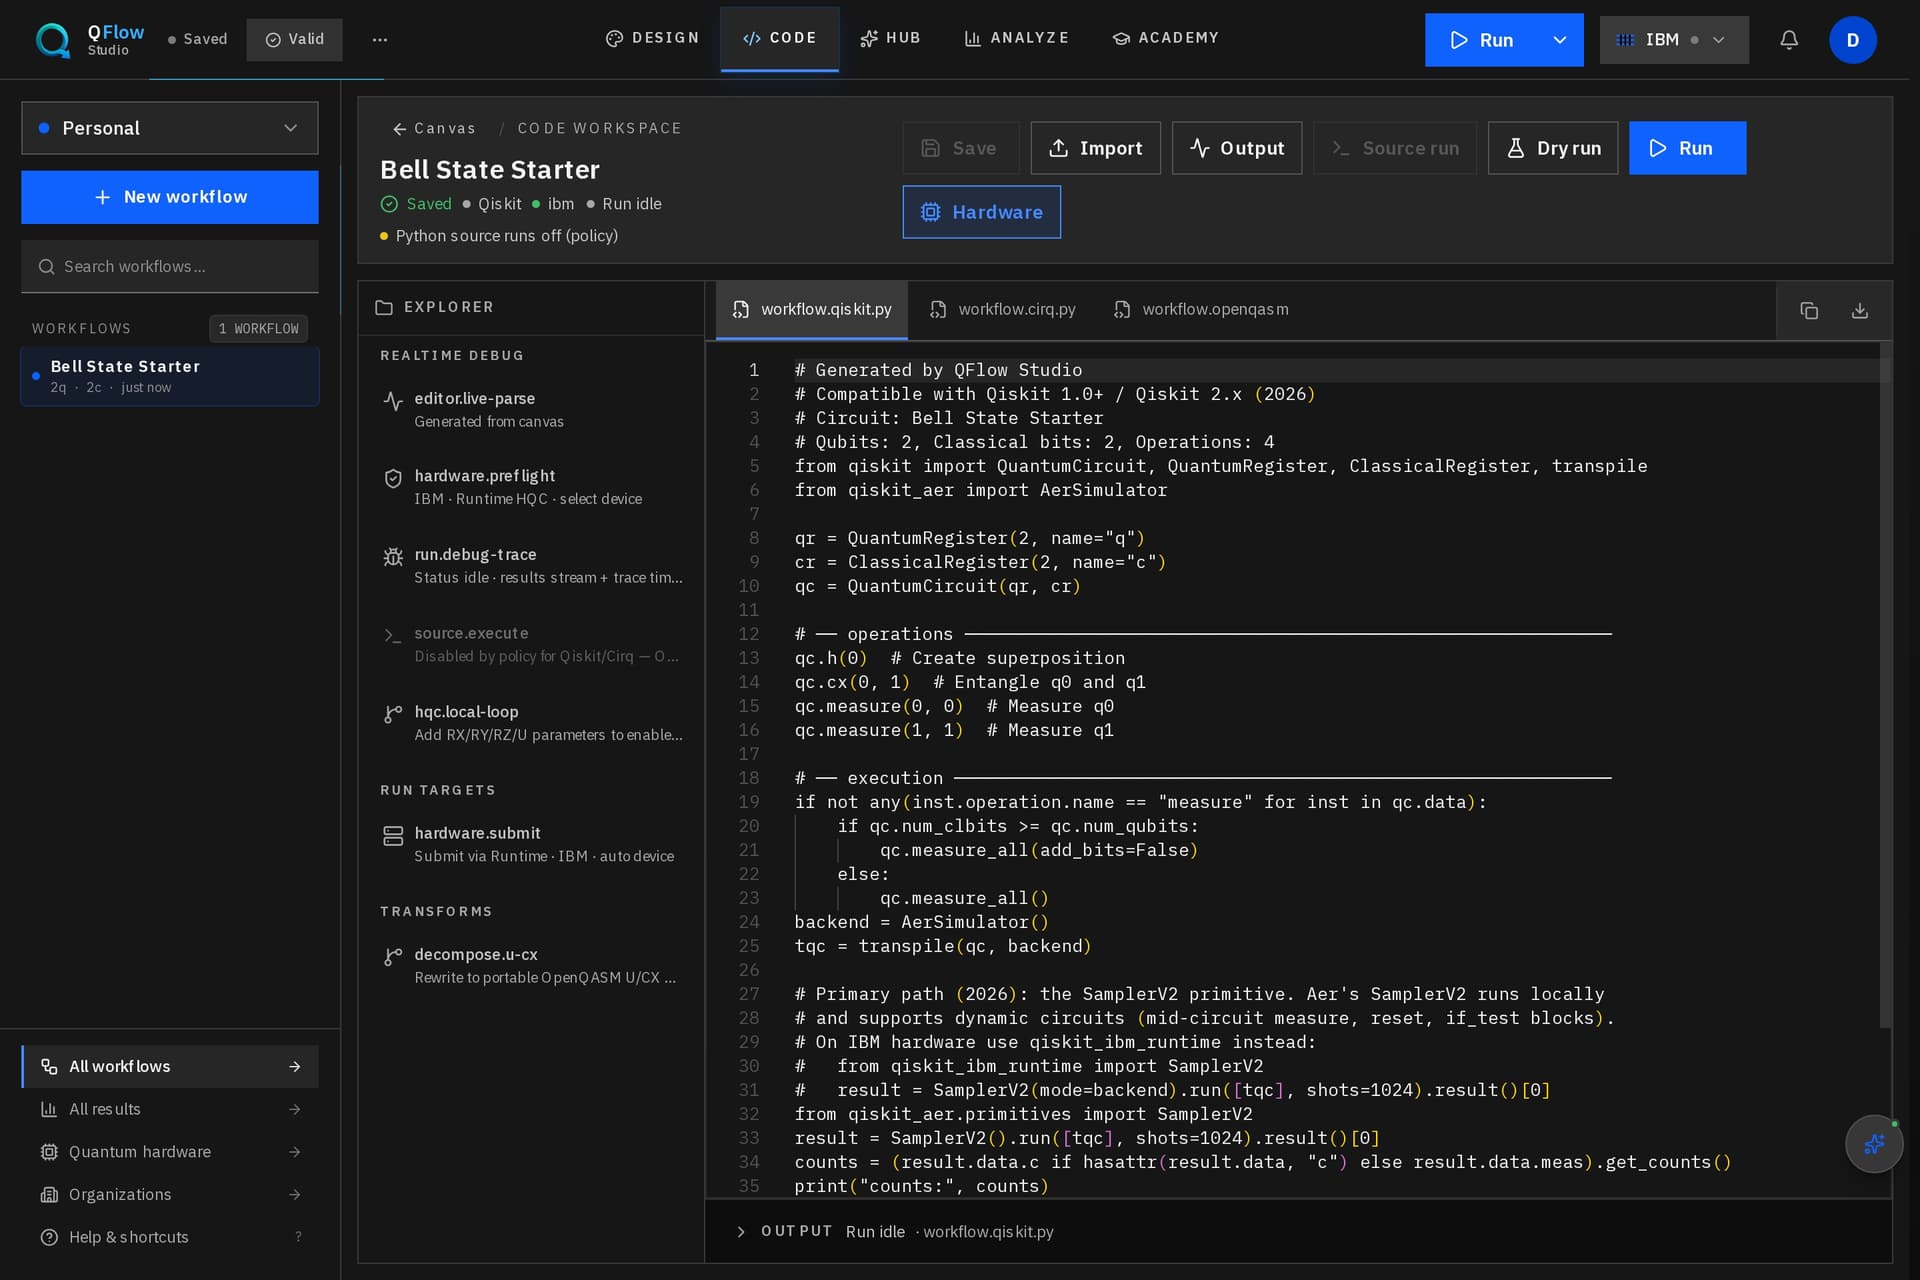Open hqc.local-loop entry
The width and height of the screenshot is (1920, 1280).
pyautogui.click(x=531, y=723)
